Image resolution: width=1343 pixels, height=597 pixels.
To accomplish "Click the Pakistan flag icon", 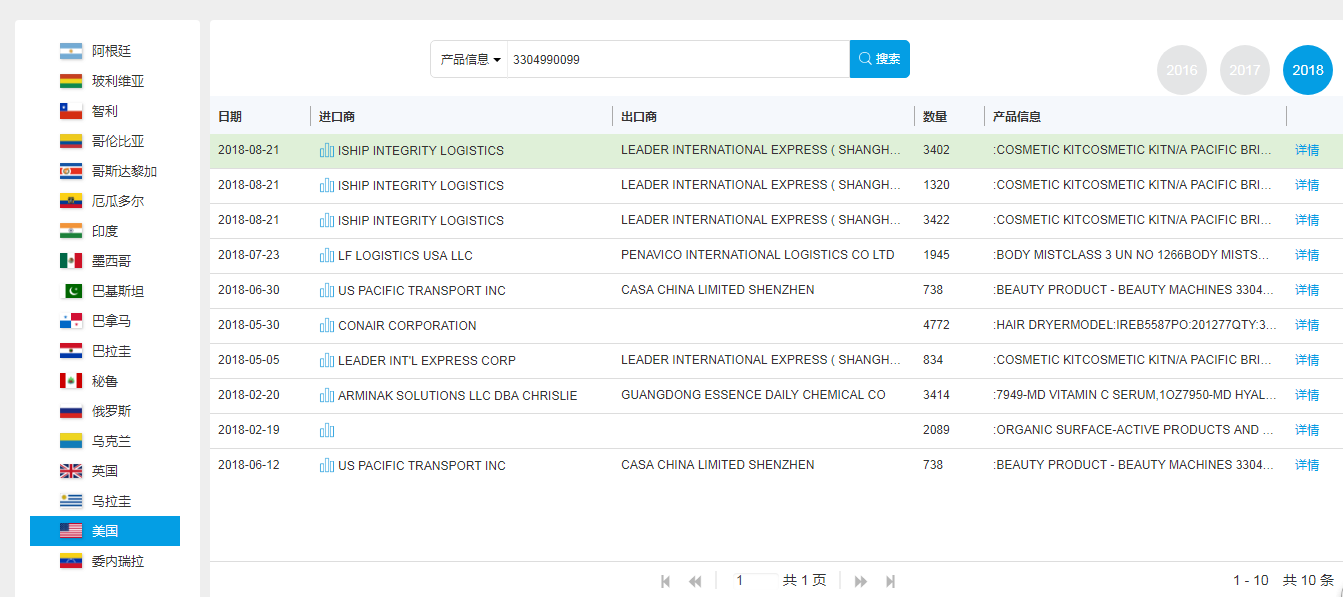I will coord(71,291).
